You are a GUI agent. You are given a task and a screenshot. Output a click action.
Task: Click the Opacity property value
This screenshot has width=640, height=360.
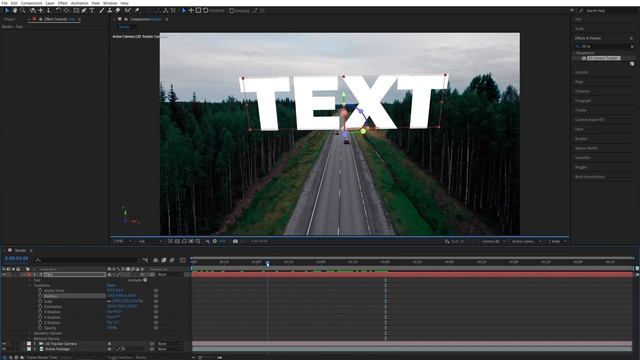pyautogui.click(x=111, y=328)
